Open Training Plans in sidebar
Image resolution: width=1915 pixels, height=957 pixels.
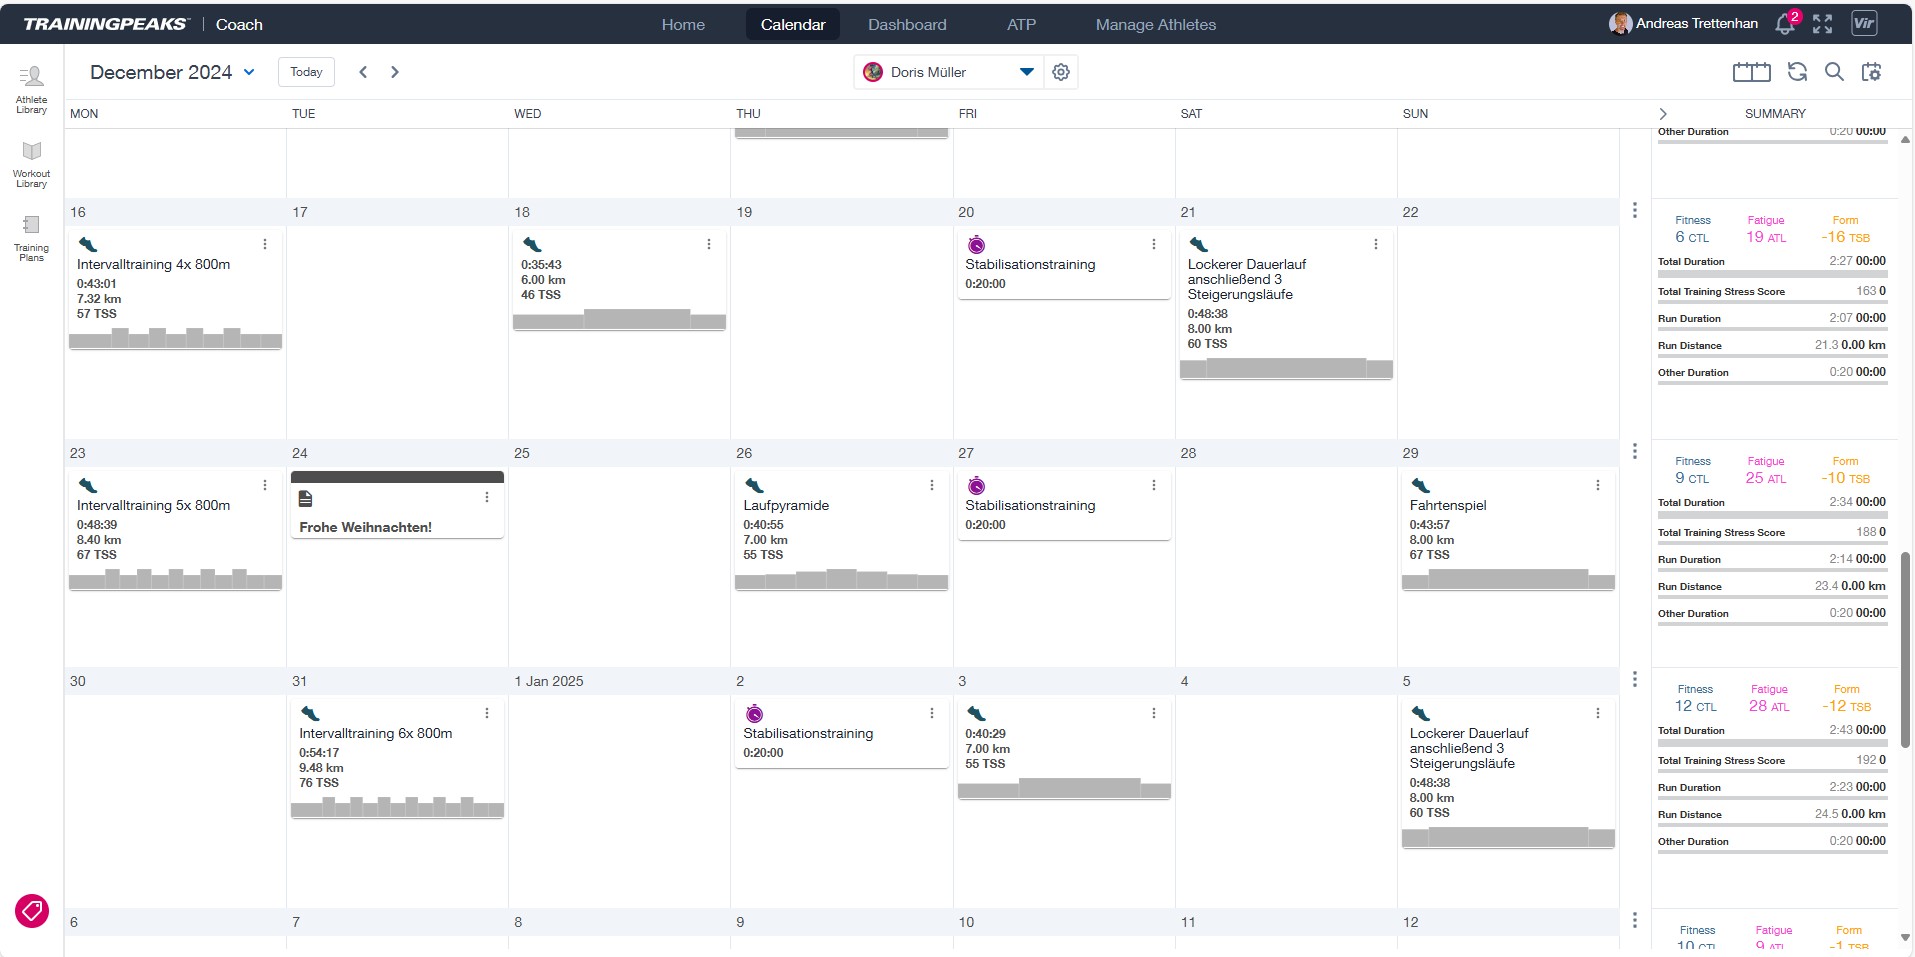pos(31,237)
